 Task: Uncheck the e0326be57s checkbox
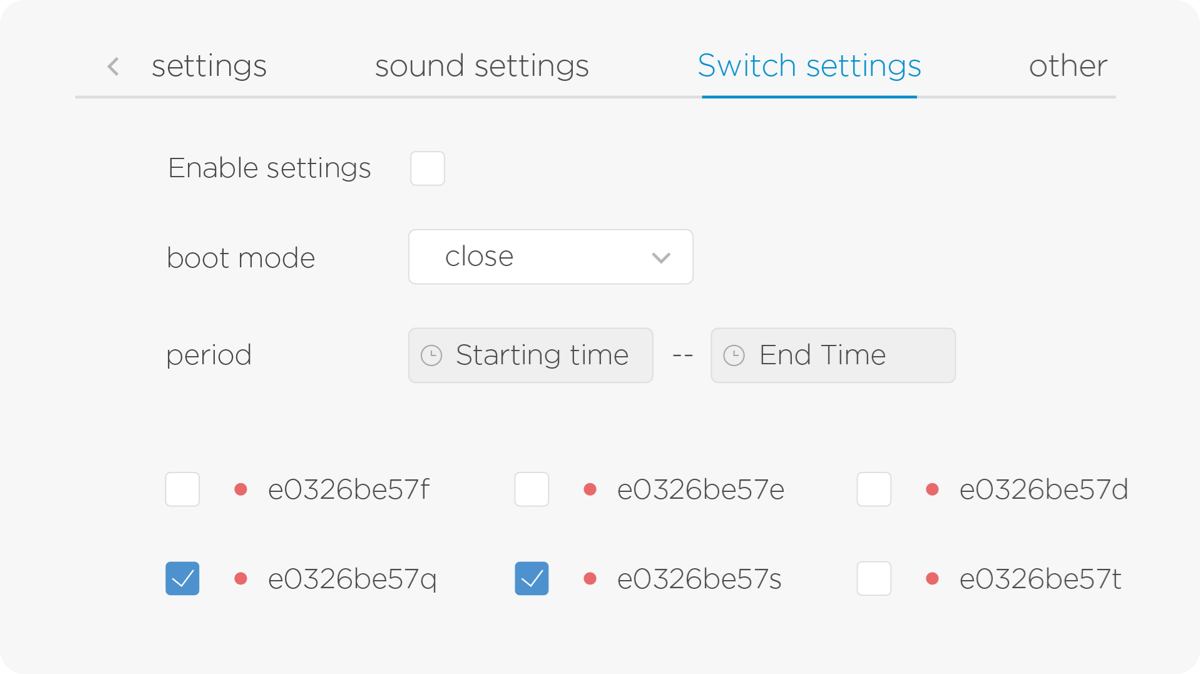pyautogui.click(x=532, y=579)
